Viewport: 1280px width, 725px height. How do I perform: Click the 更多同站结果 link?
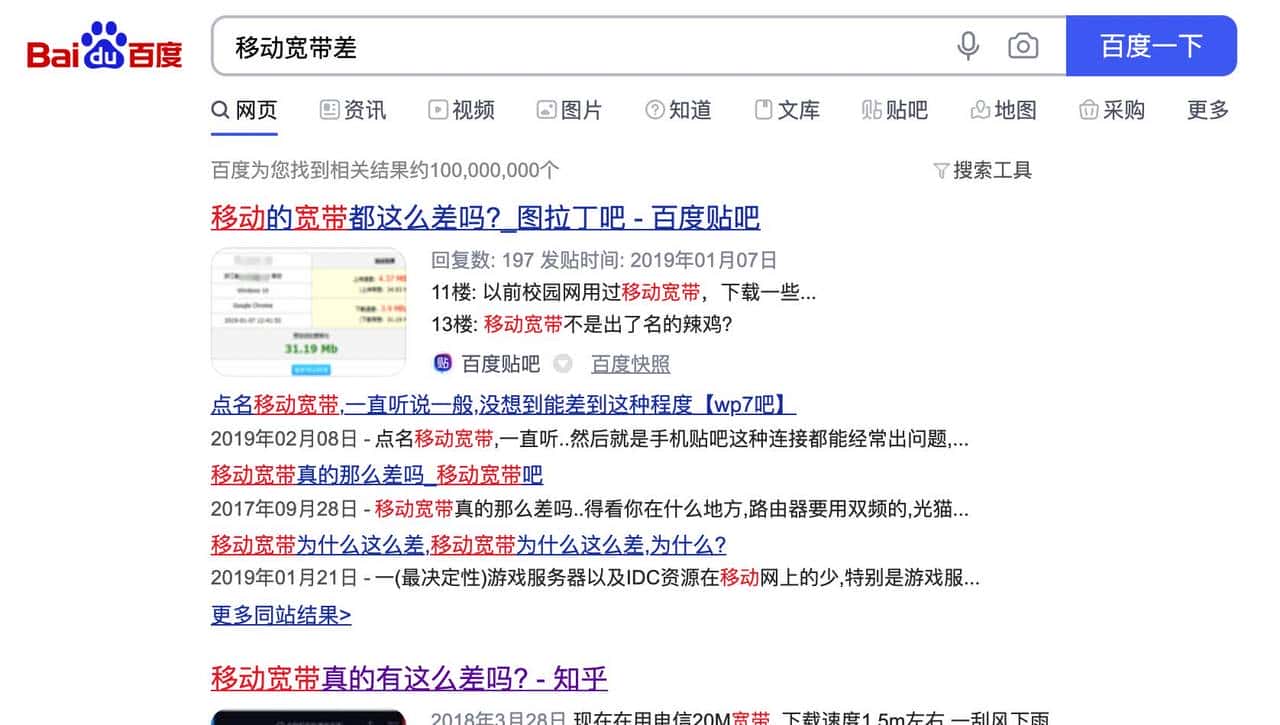tap(279, 614)
